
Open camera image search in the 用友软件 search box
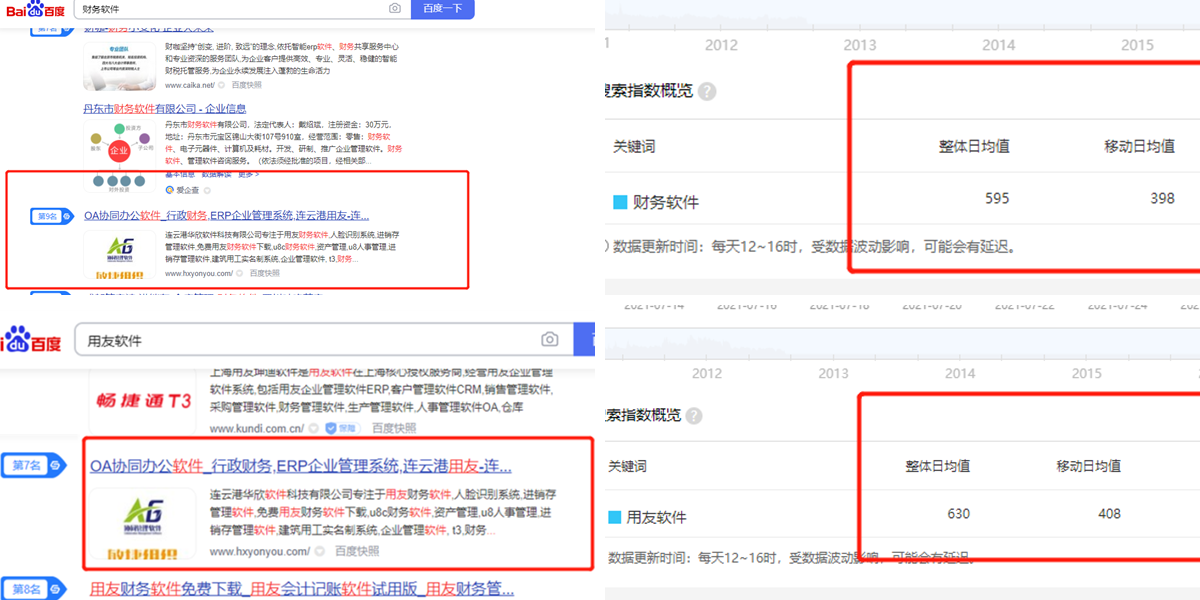tap(549, 340)
